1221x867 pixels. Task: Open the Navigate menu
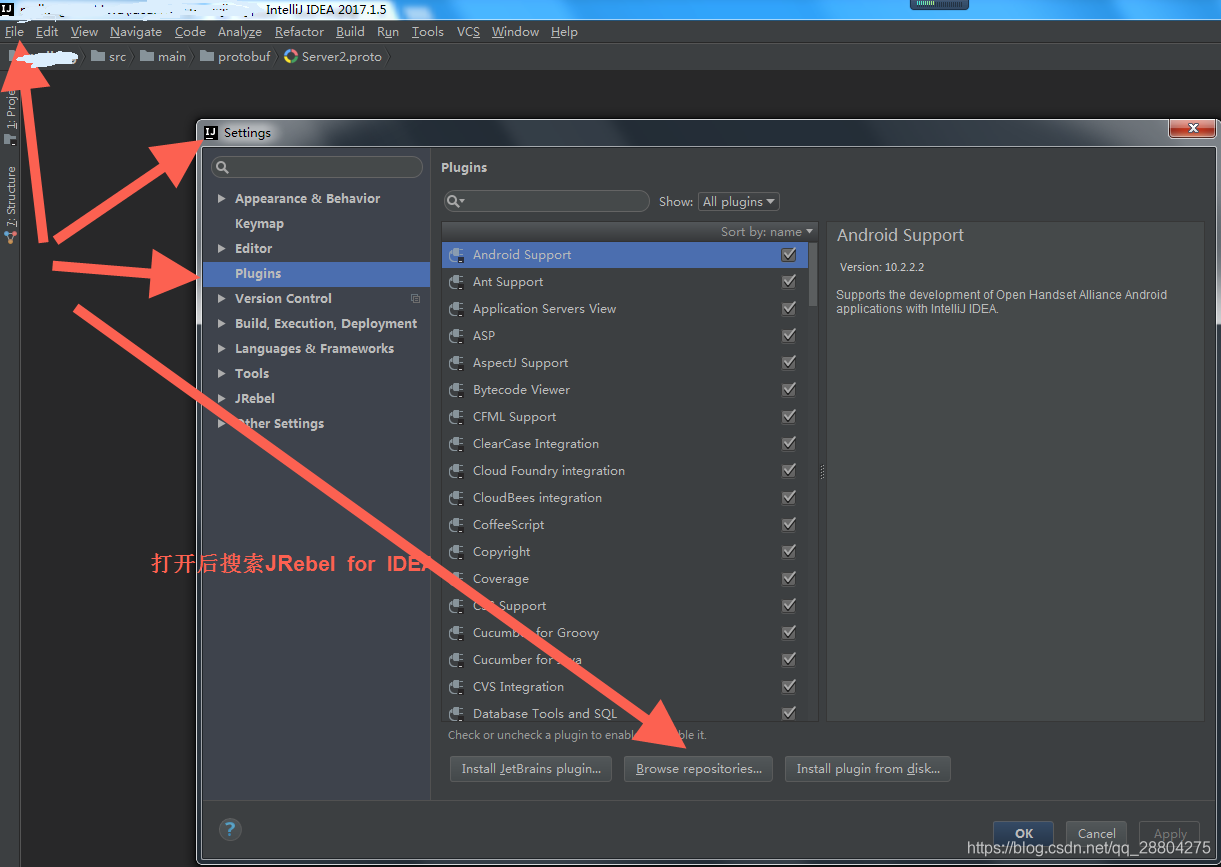click(136, 32)
